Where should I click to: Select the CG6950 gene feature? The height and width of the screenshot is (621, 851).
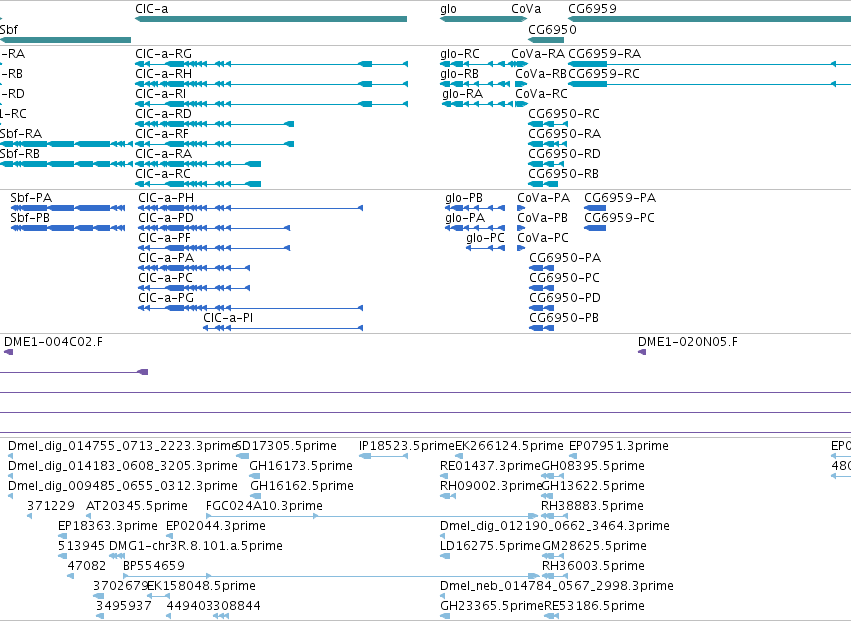pos(546,40)
